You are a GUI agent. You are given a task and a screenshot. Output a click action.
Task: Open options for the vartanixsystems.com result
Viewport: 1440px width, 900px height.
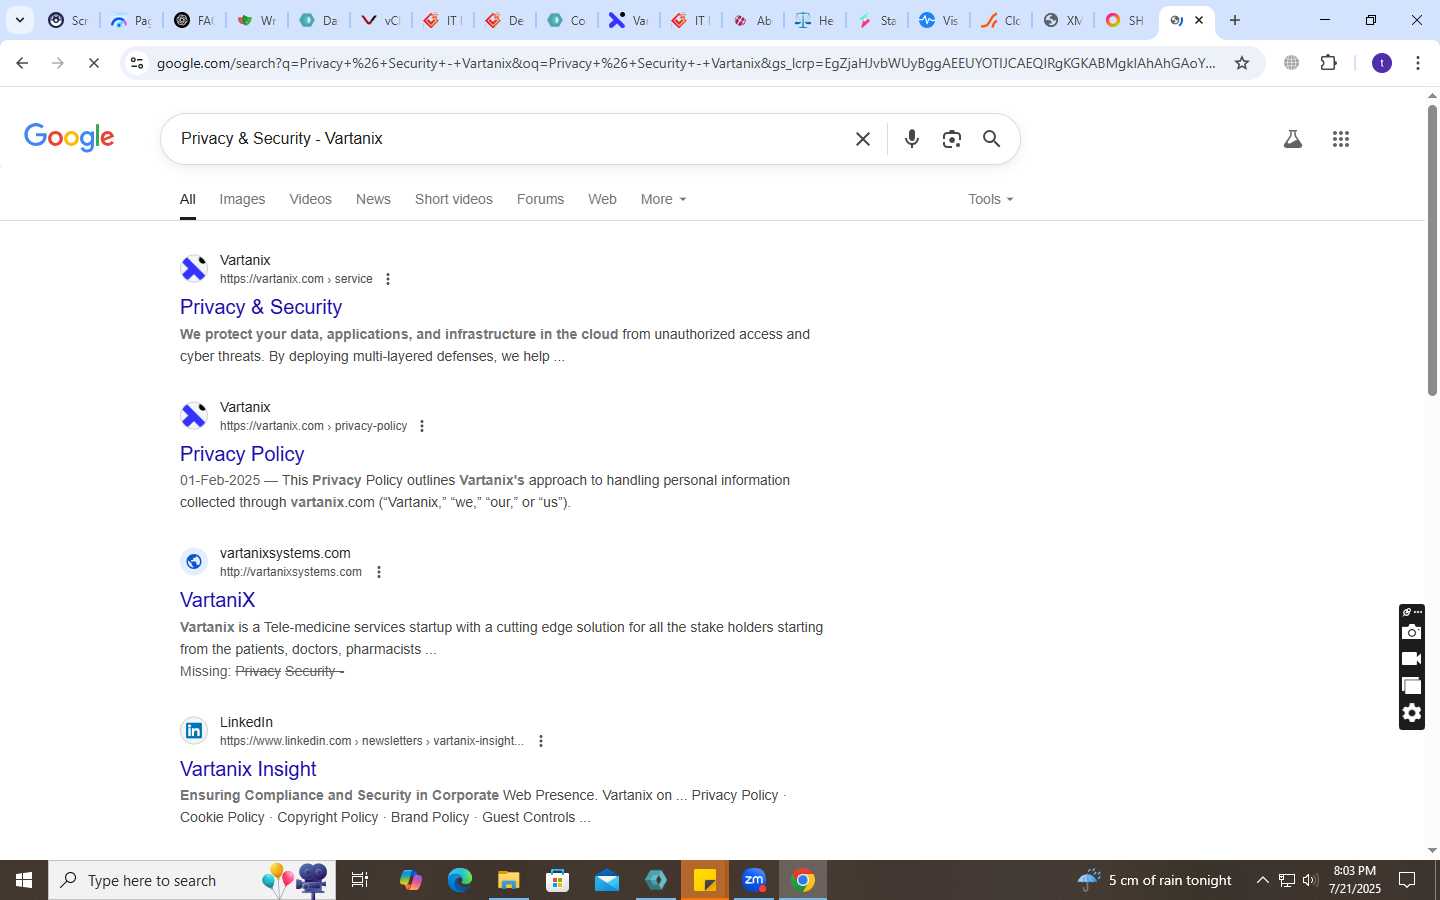coord(379,572)
